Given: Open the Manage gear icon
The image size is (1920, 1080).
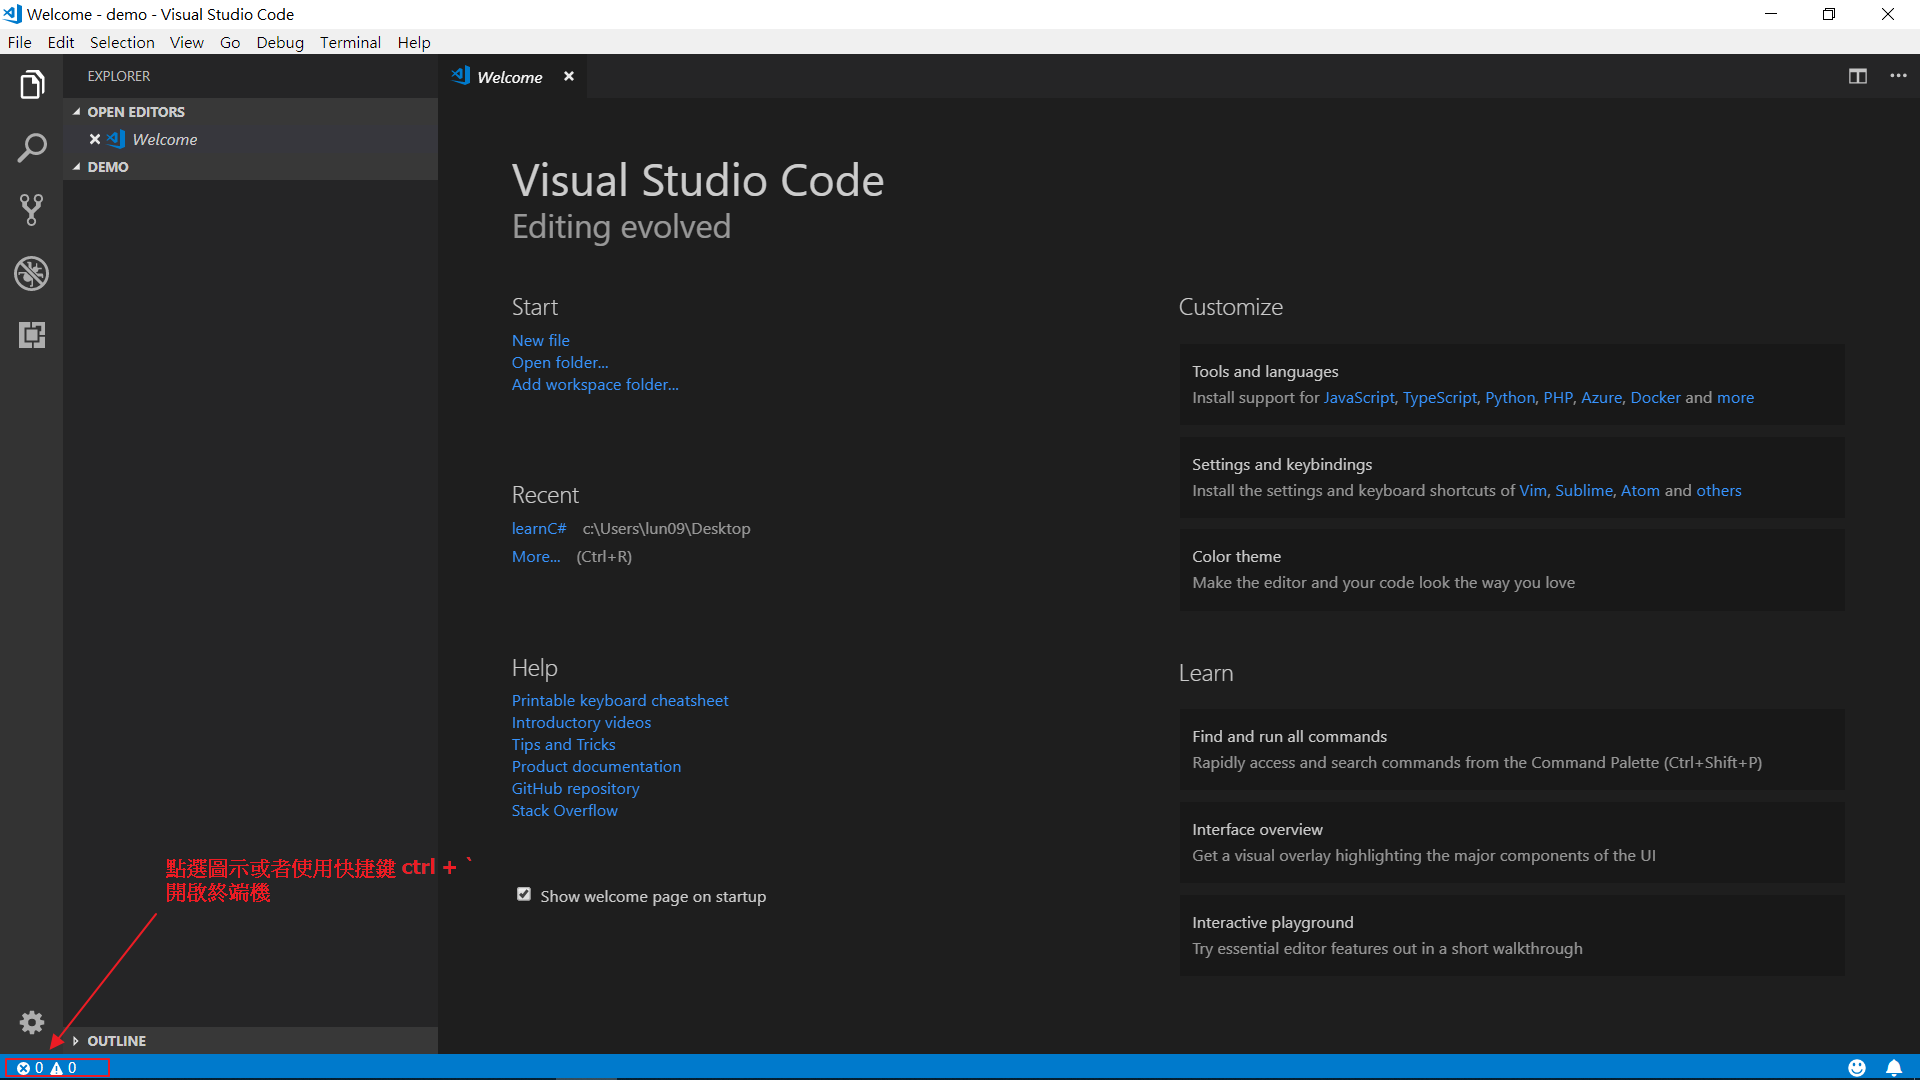Looking at the screenshot, I should pyautogui.click(x=32, y=1022).
